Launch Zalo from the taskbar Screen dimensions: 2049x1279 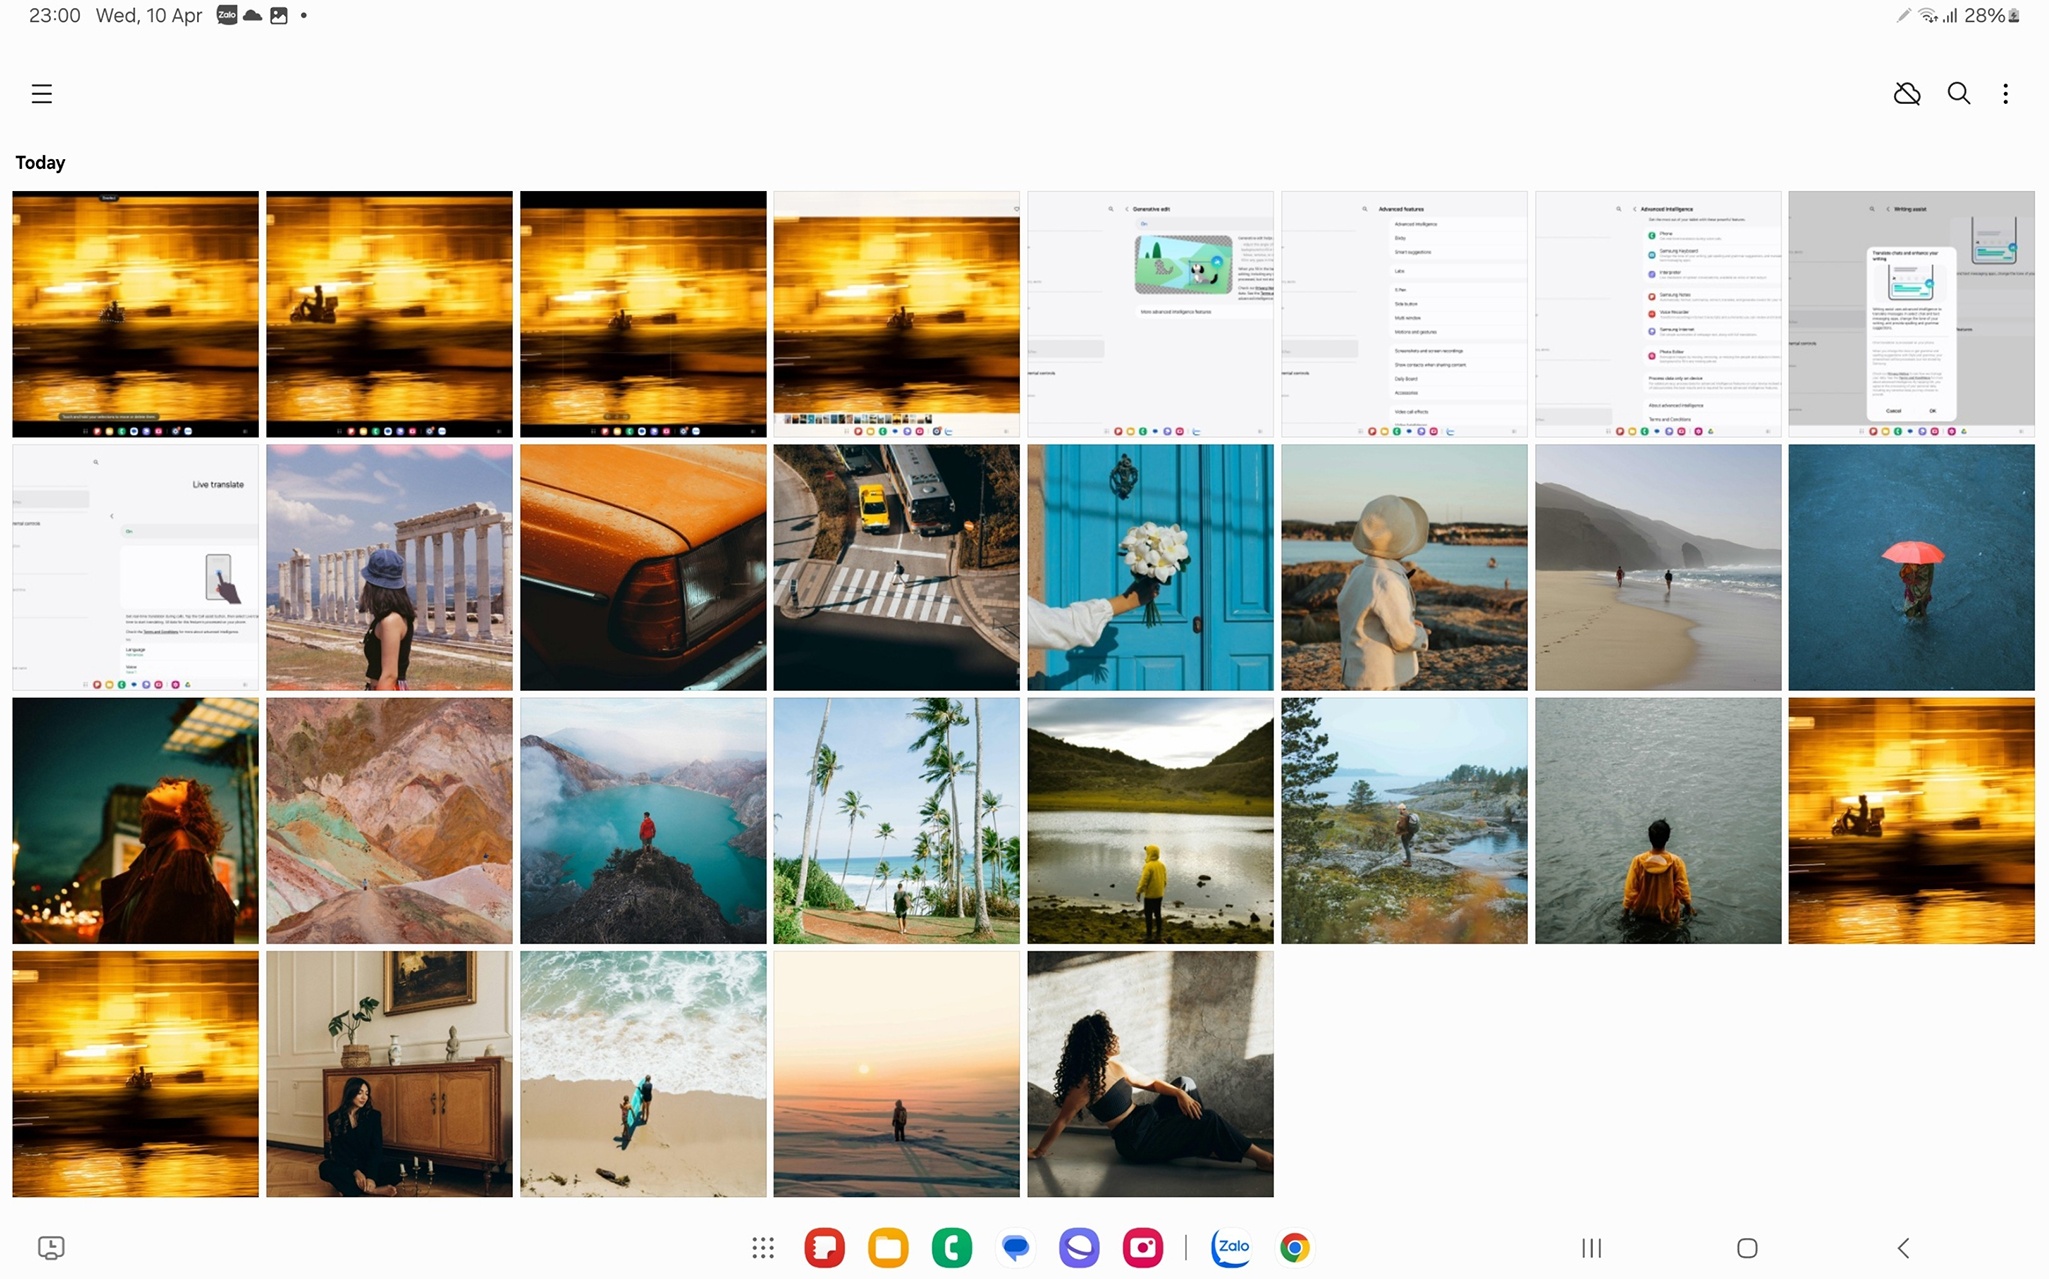click(1231, 1247)
